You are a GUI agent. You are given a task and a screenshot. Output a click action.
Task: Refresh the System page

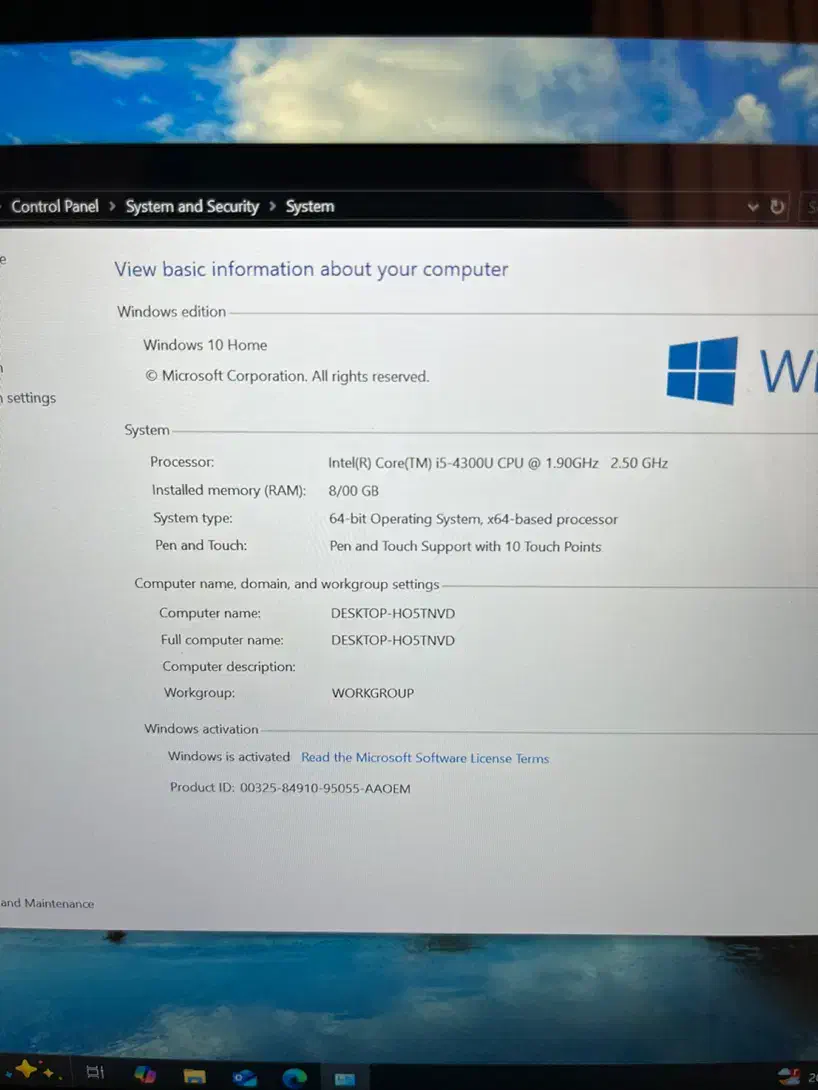click(x=777, y=206)
